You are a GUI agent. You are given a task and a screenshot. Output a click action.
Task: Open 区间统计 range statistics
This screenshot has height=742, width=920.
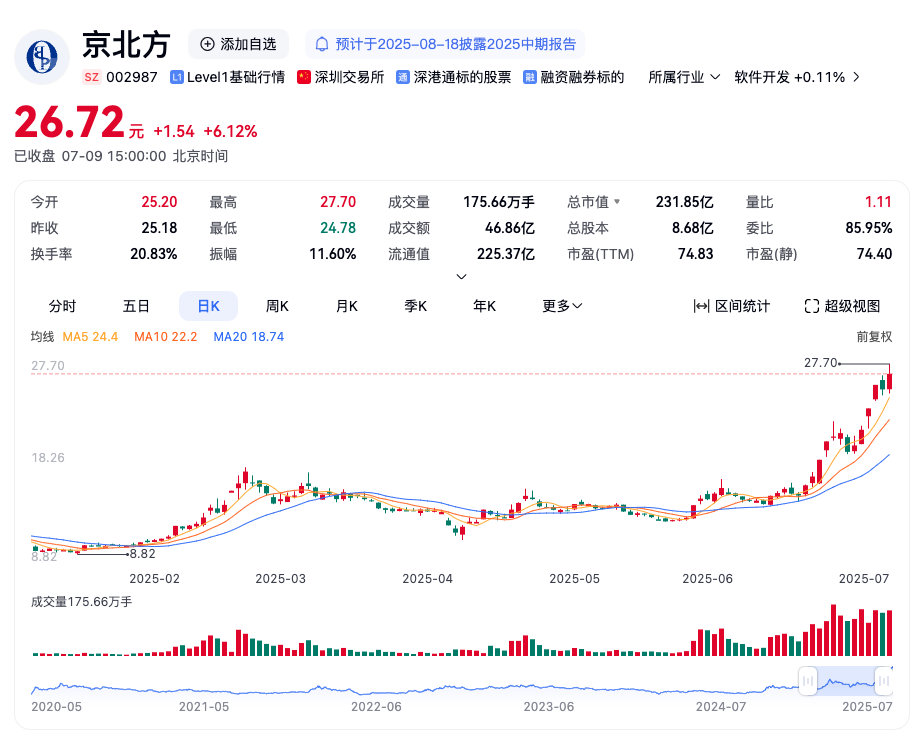pos(731,306)
